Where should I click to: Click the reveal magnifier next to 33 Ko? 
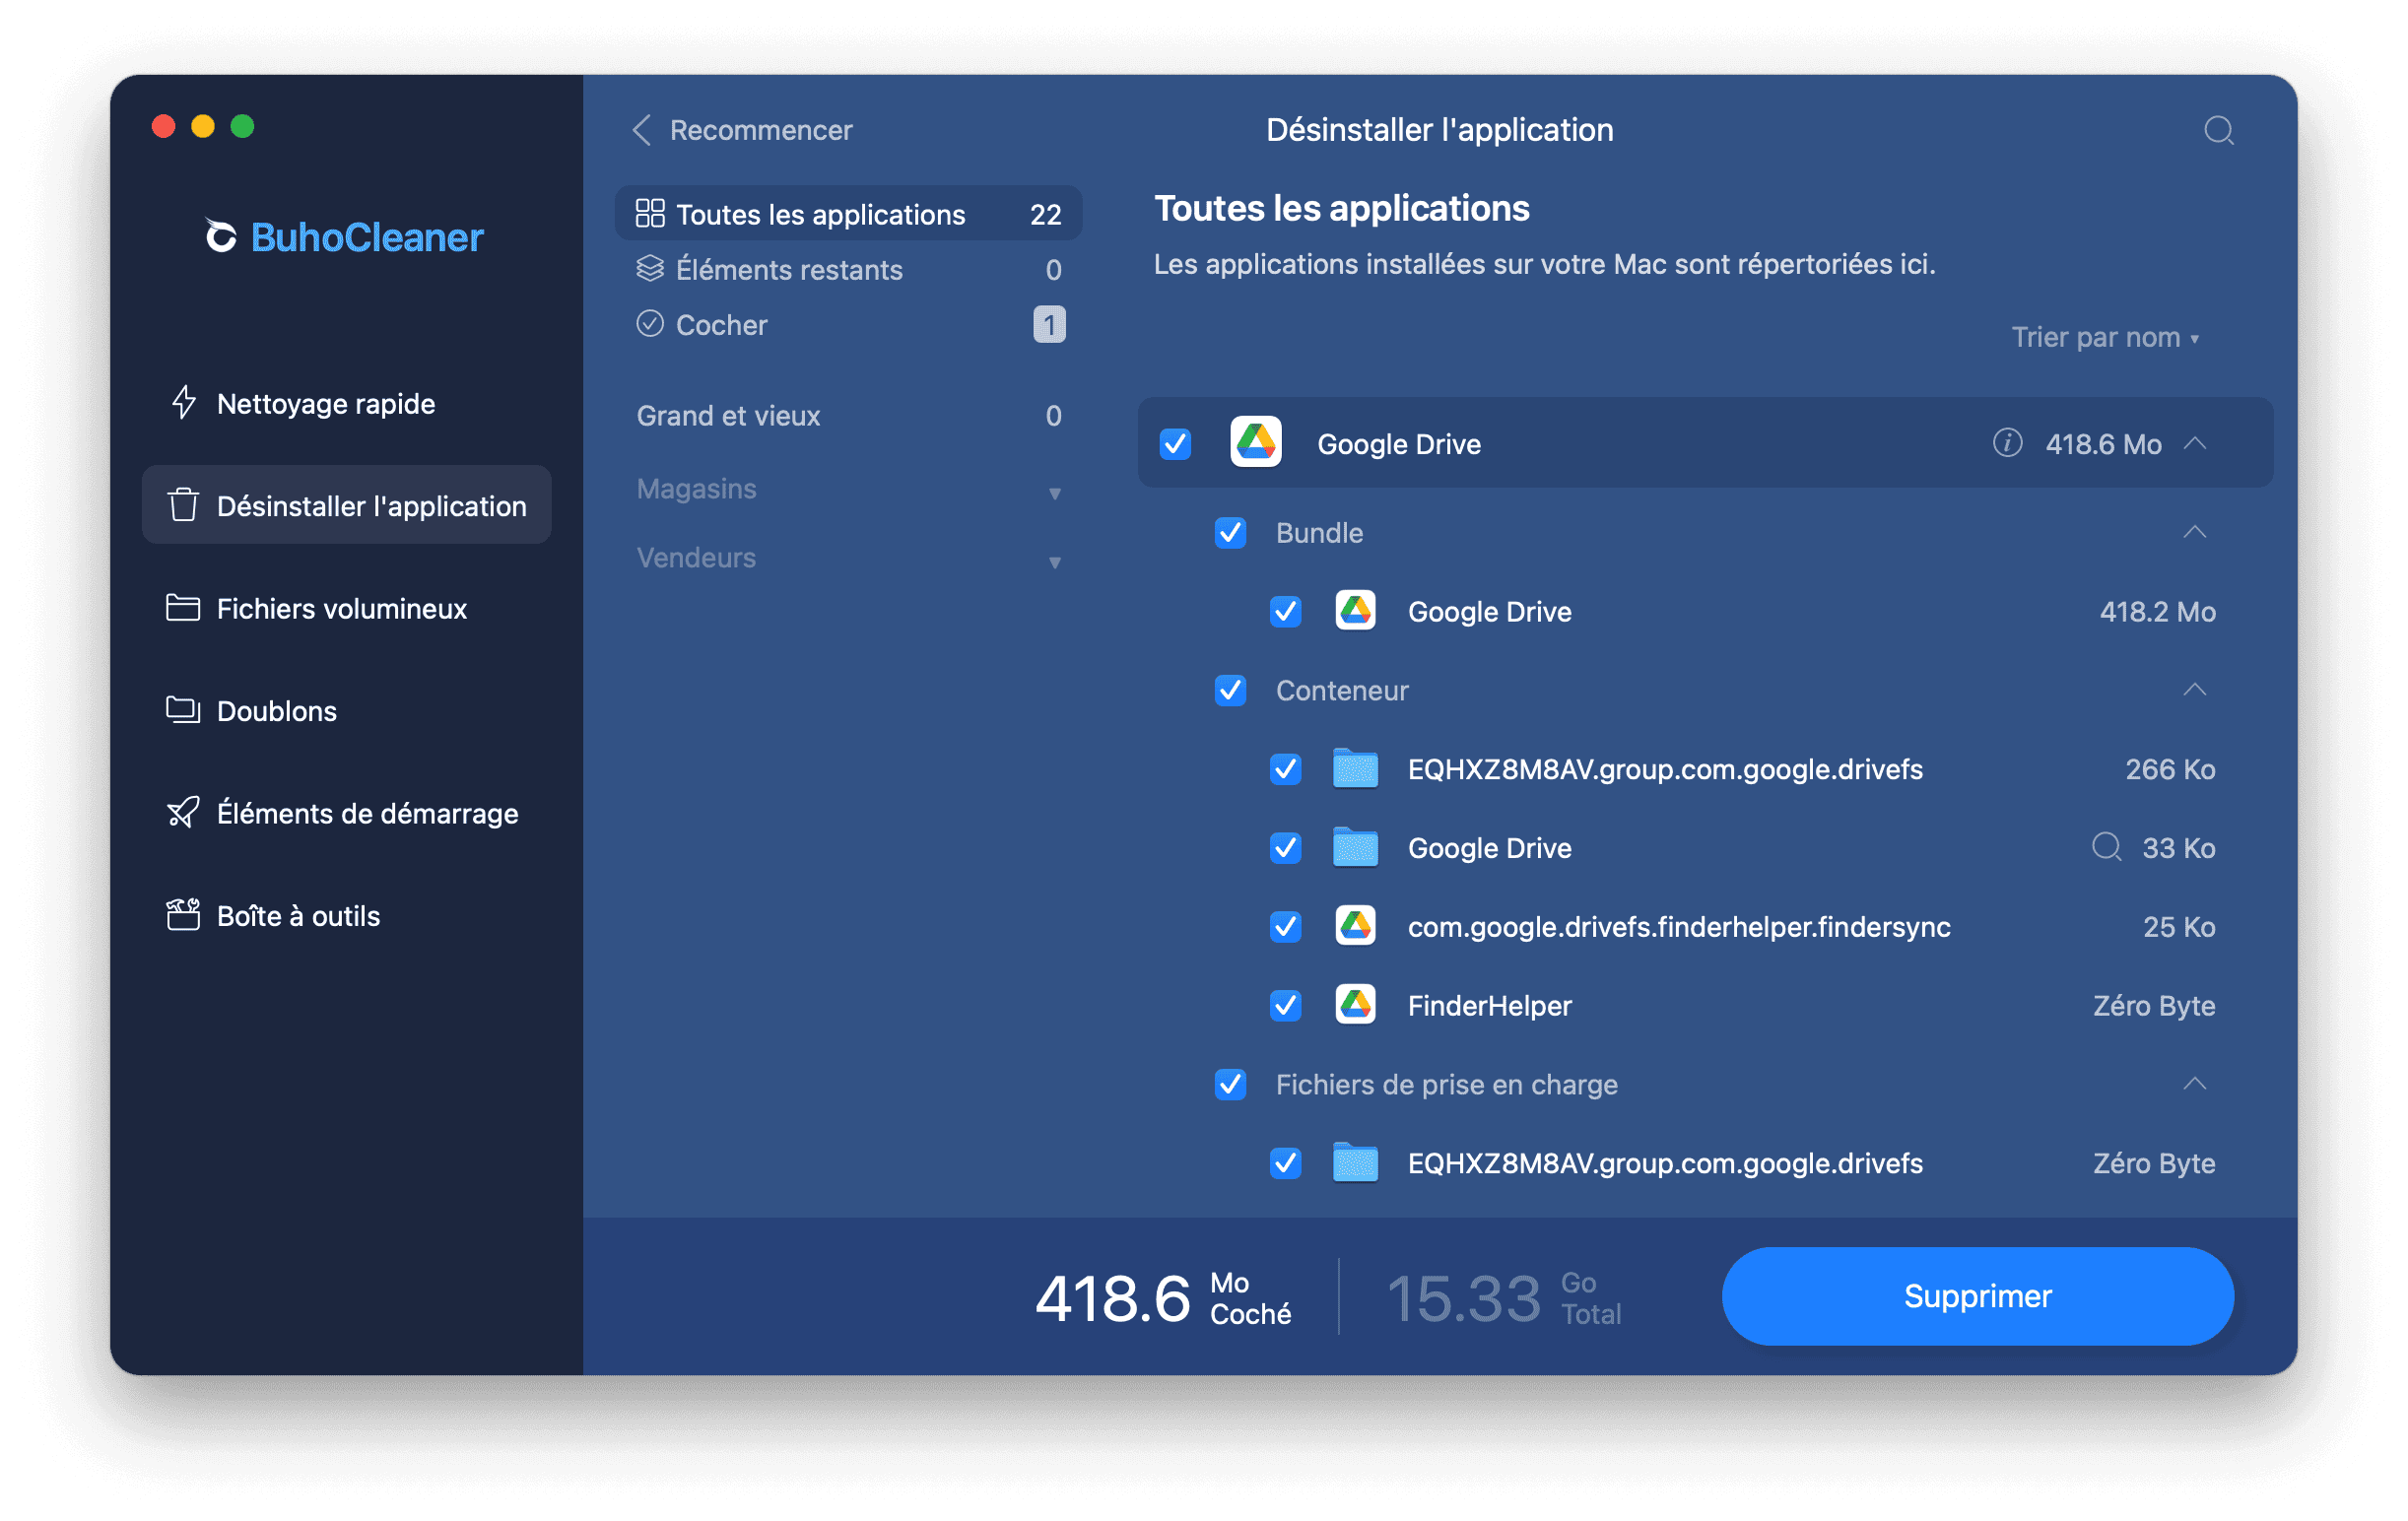[2107, 848]
